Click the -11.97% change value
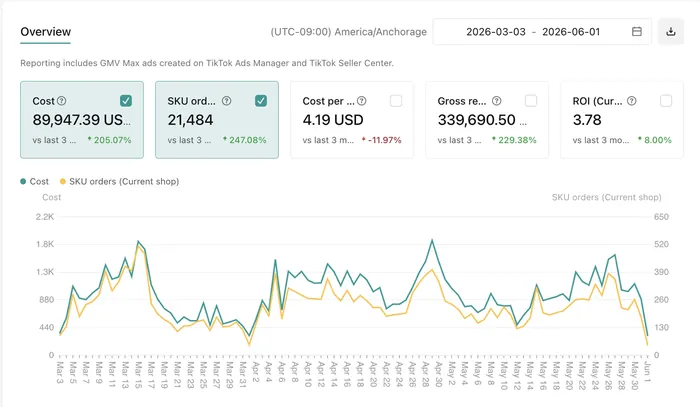The image size is (700, 407). coord(384,140)
